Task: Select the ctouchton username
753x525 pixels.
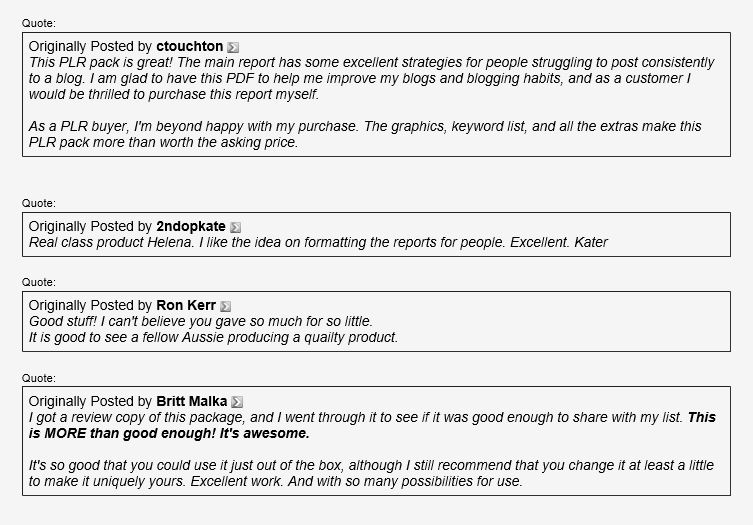Action: pyautogui.click(x=190, y=46)
